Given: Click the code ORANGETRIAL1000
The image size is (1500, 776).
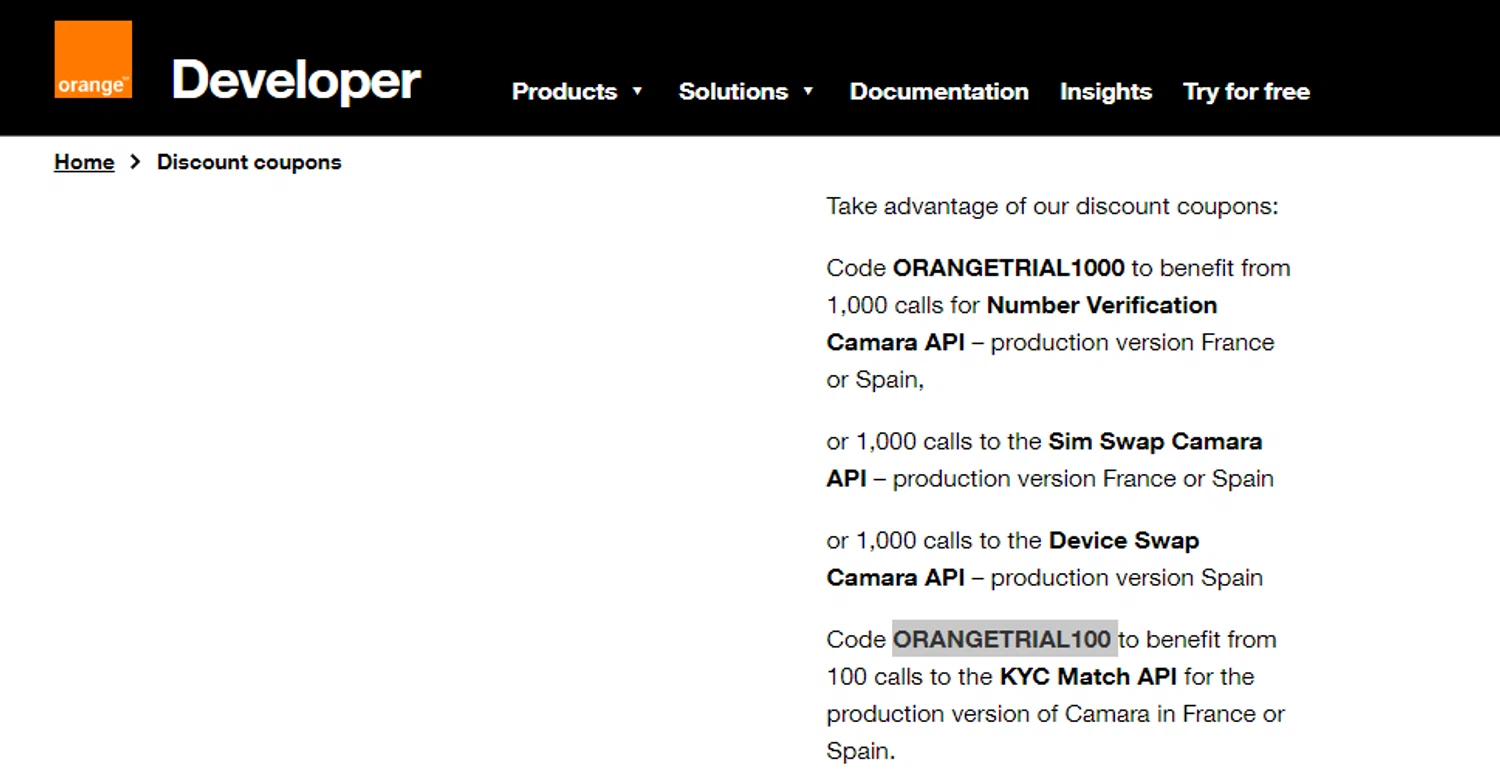Looking at the screenshot, I should tap(1008, 268).
